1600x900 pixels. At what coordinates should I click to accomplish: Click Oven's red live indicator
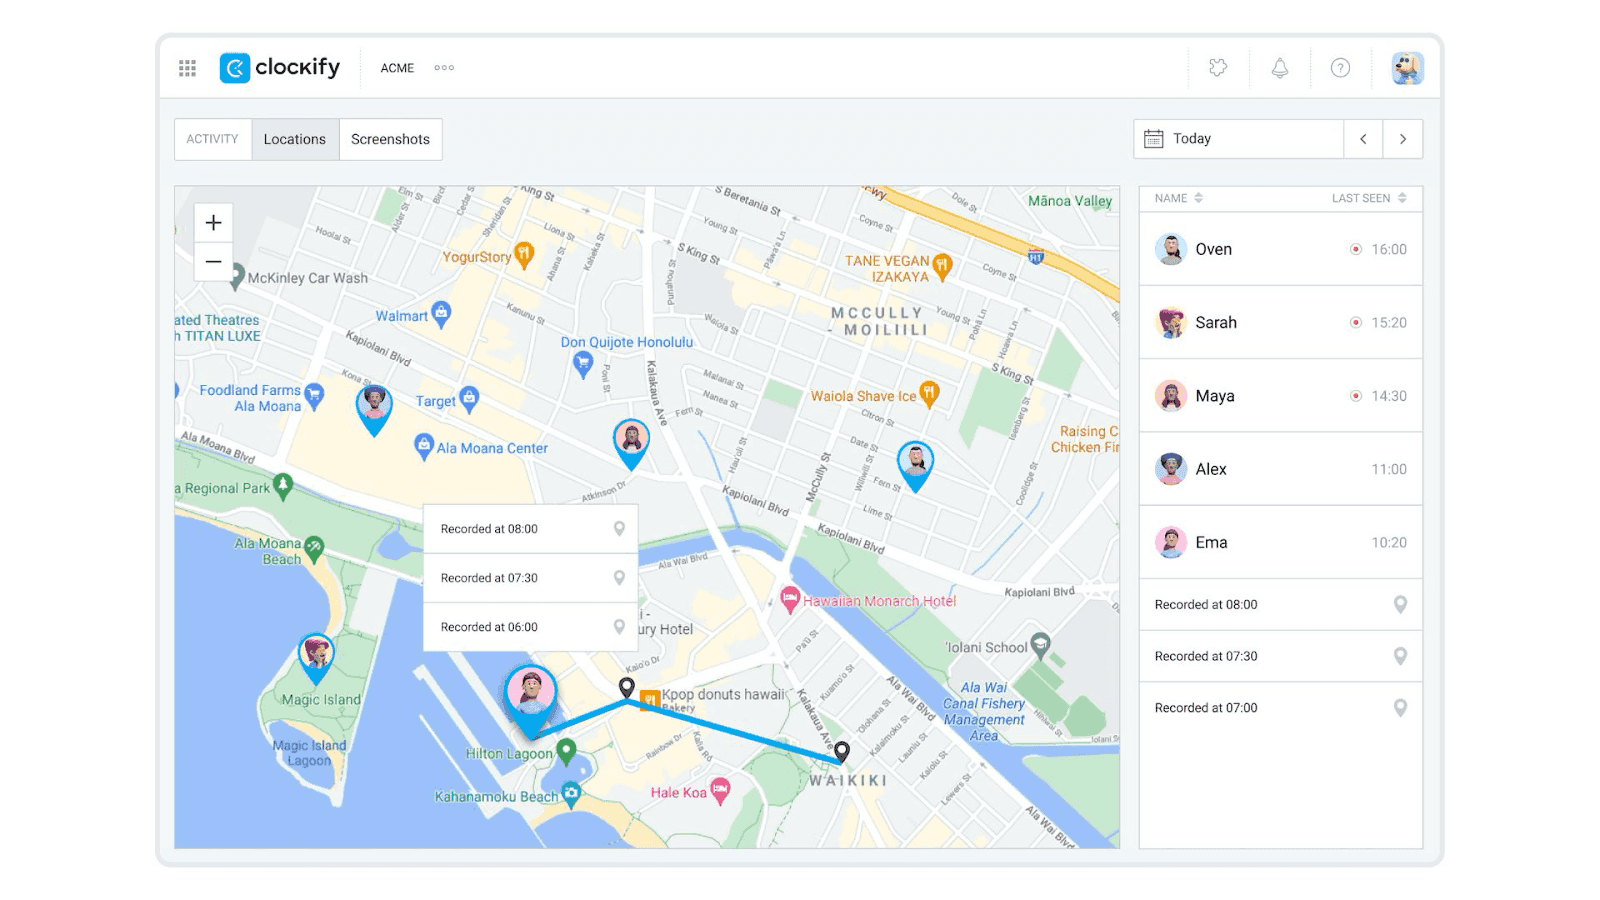tap(1355, 249)
